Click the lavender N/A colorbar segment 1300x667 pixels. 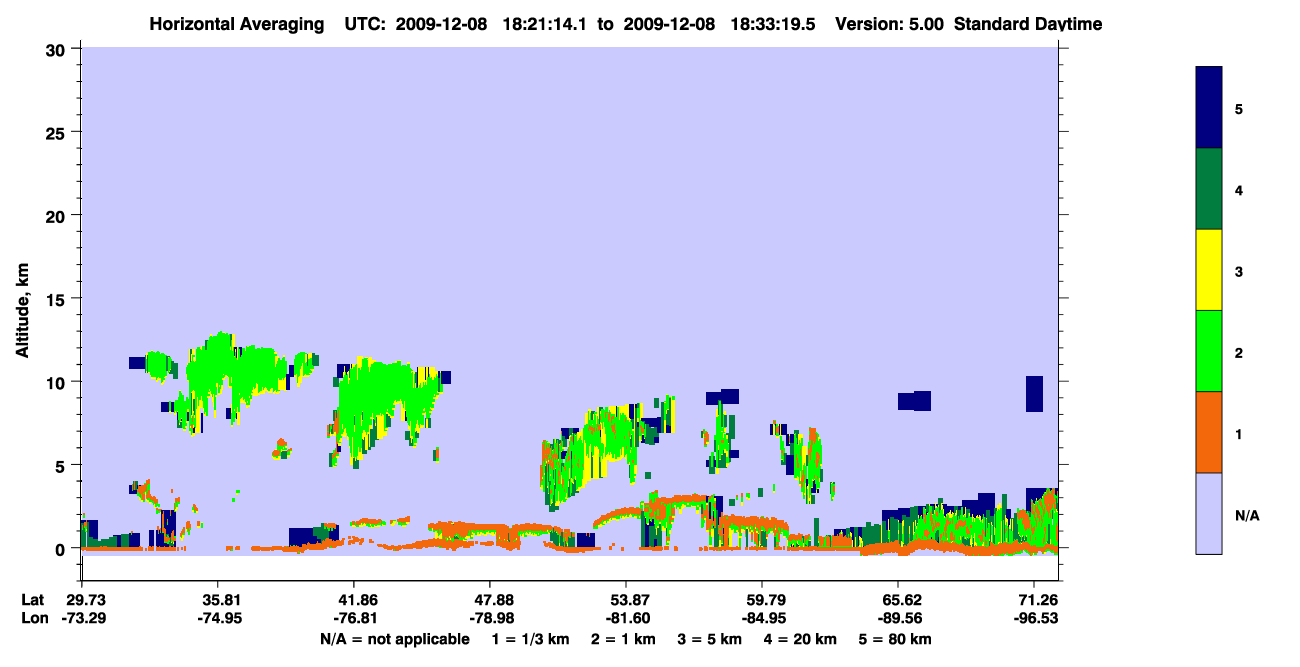1209,513
